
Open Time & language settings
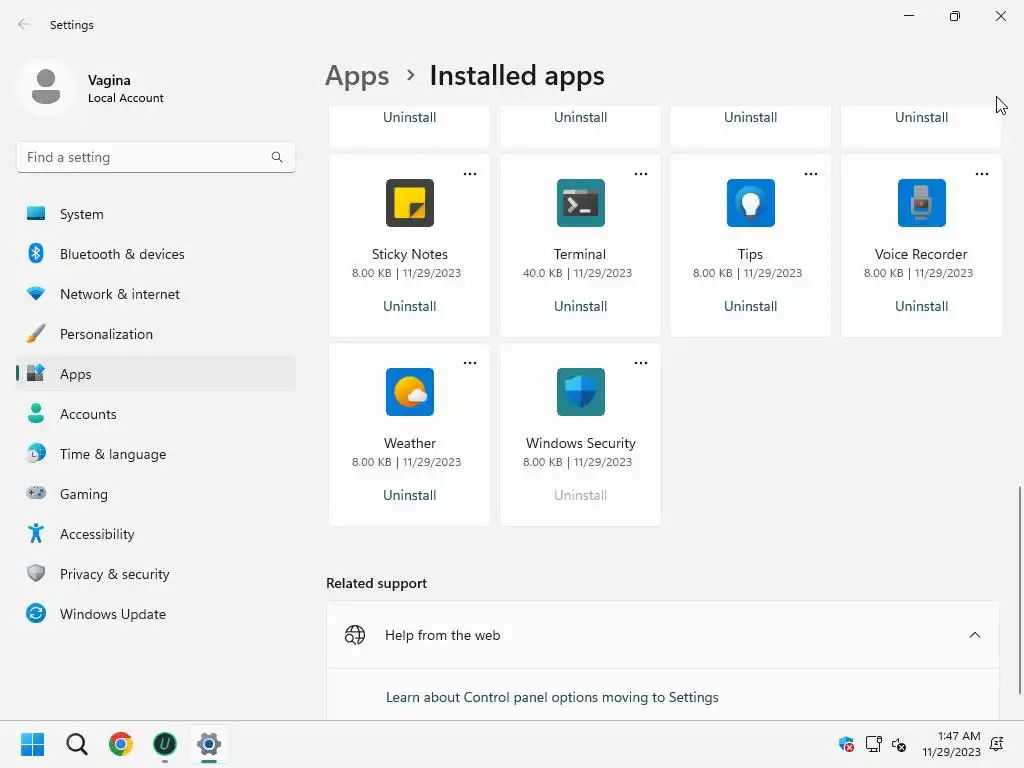tap(155, 454)
